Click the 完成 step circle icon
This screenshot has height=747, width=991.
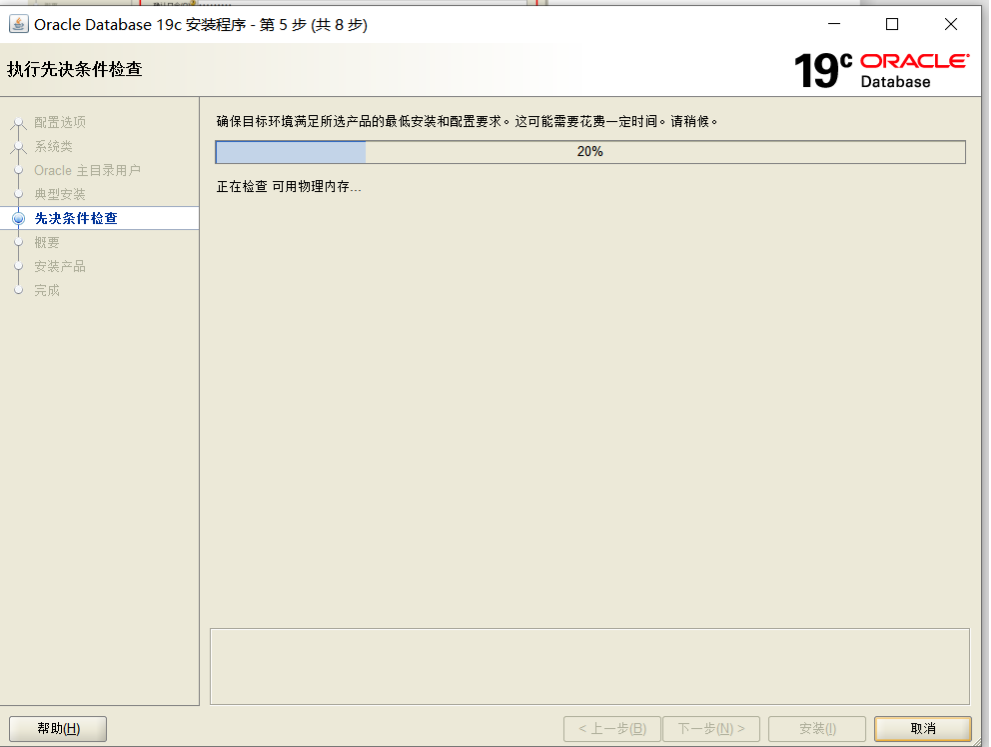coord(18,290)
